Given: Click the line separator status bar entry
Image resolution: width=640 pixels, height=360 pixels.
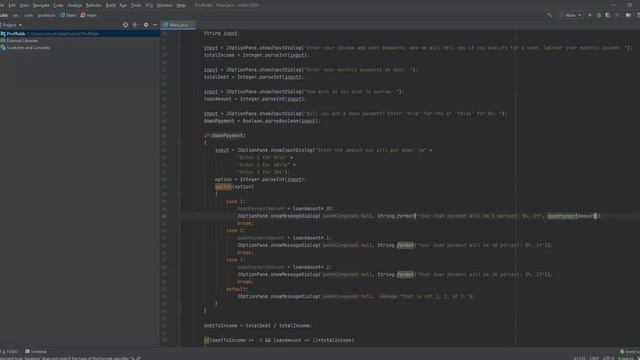Looking at the screenshot, I should point(594,358).
